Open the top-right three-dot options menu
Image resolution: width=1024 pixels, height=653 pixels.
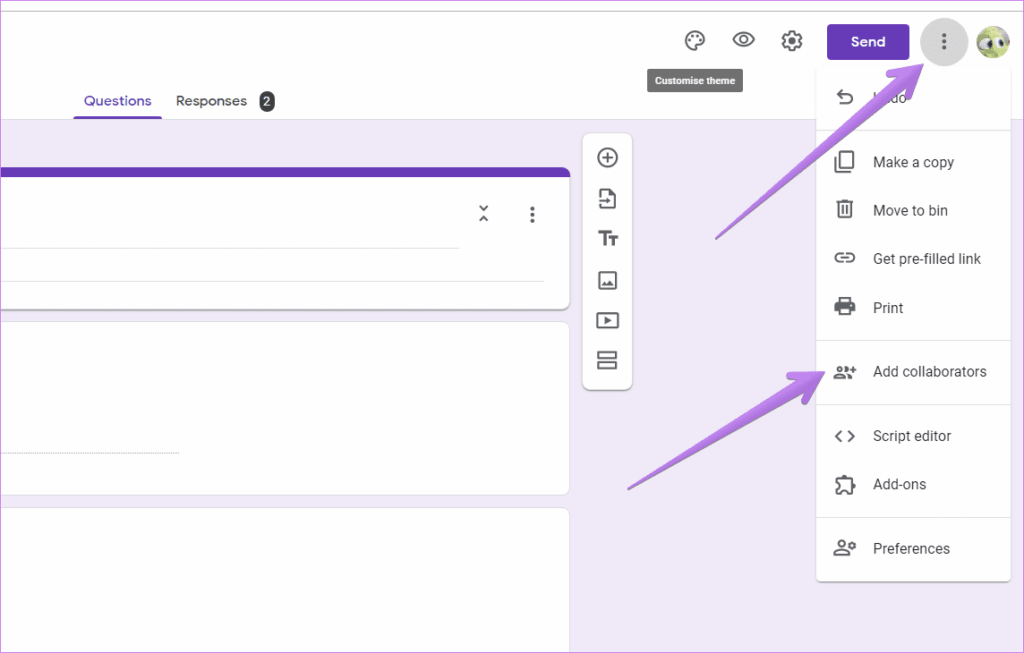(x=943, y=41)
